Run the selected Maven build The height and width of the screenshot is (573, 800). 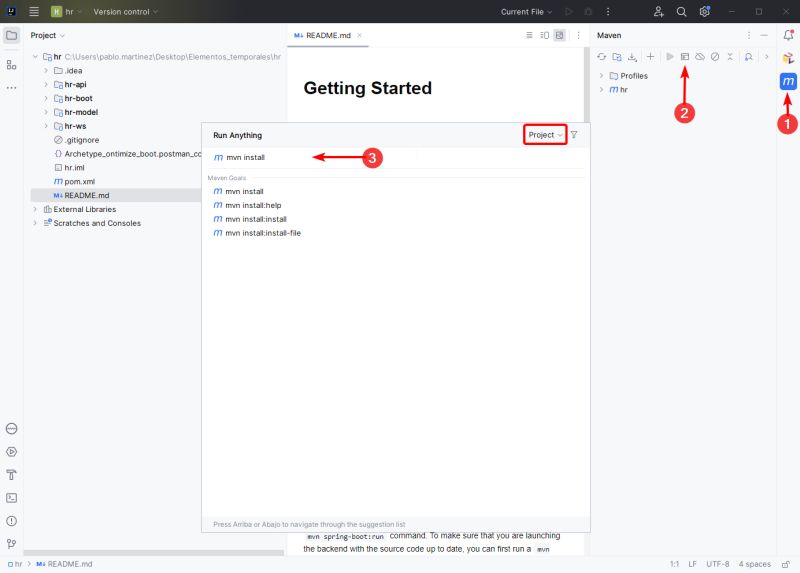click(669, 57)
